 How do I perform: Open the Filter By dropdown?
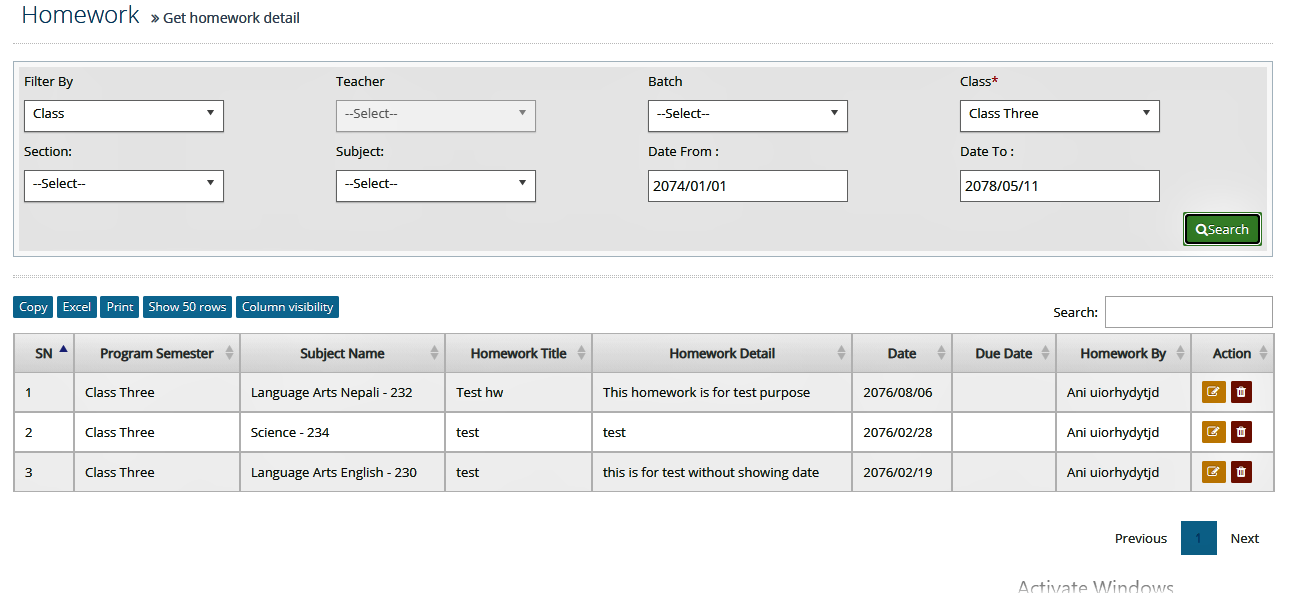click(x=124, y=116)
